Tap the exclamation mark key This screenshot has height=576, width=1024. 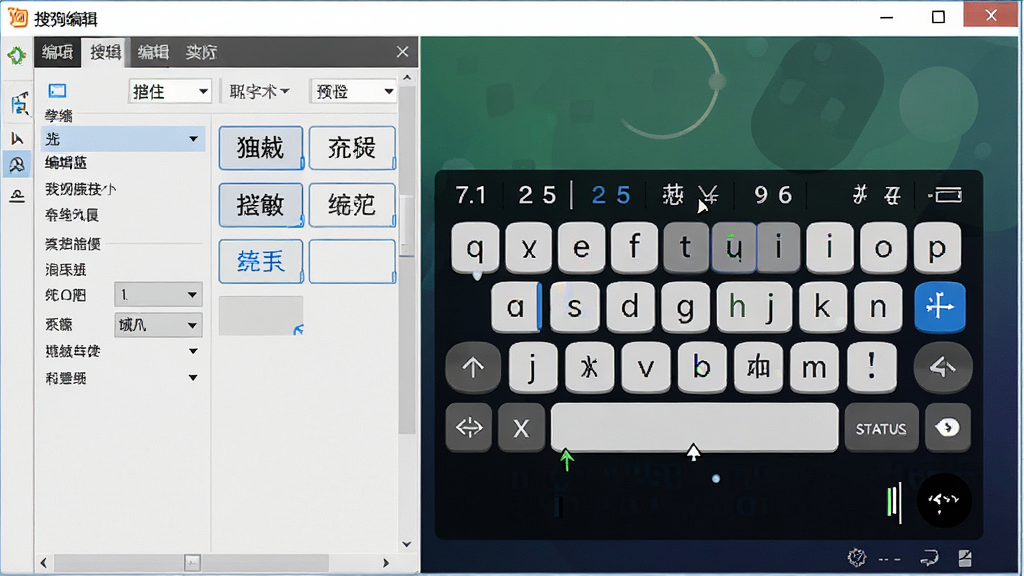[x=871, y=366]
